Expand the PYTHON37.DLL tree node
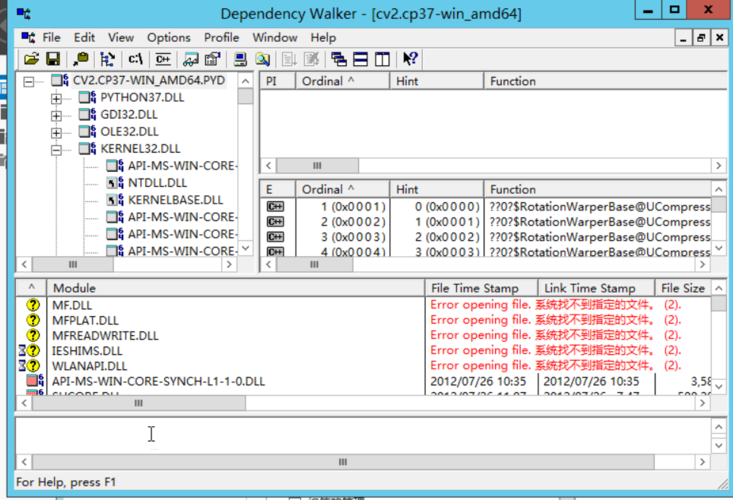Screen dimensions: 733x500 [x=56, y=99]
